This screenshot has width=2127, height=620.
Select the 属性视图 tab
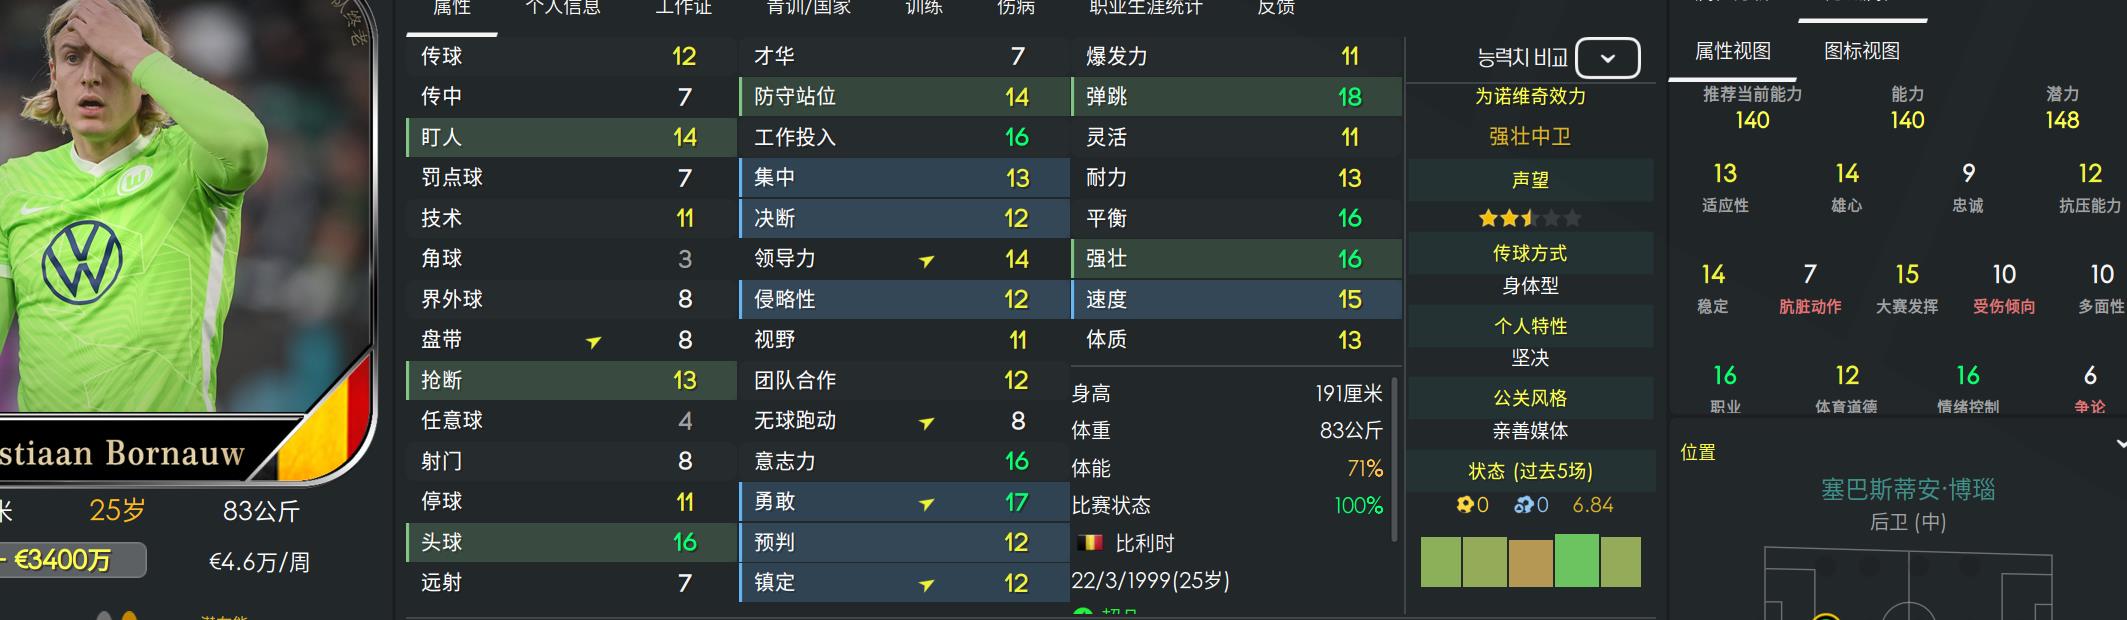click(x=1732, y=51)
